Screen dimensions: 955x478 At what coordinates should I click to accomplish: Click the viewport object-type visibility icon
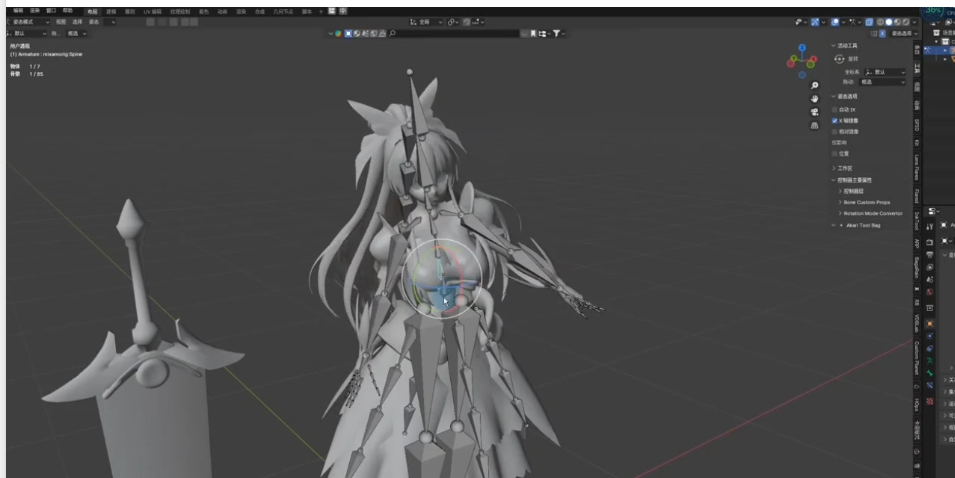pyautogui.click(x=798, y=22)
